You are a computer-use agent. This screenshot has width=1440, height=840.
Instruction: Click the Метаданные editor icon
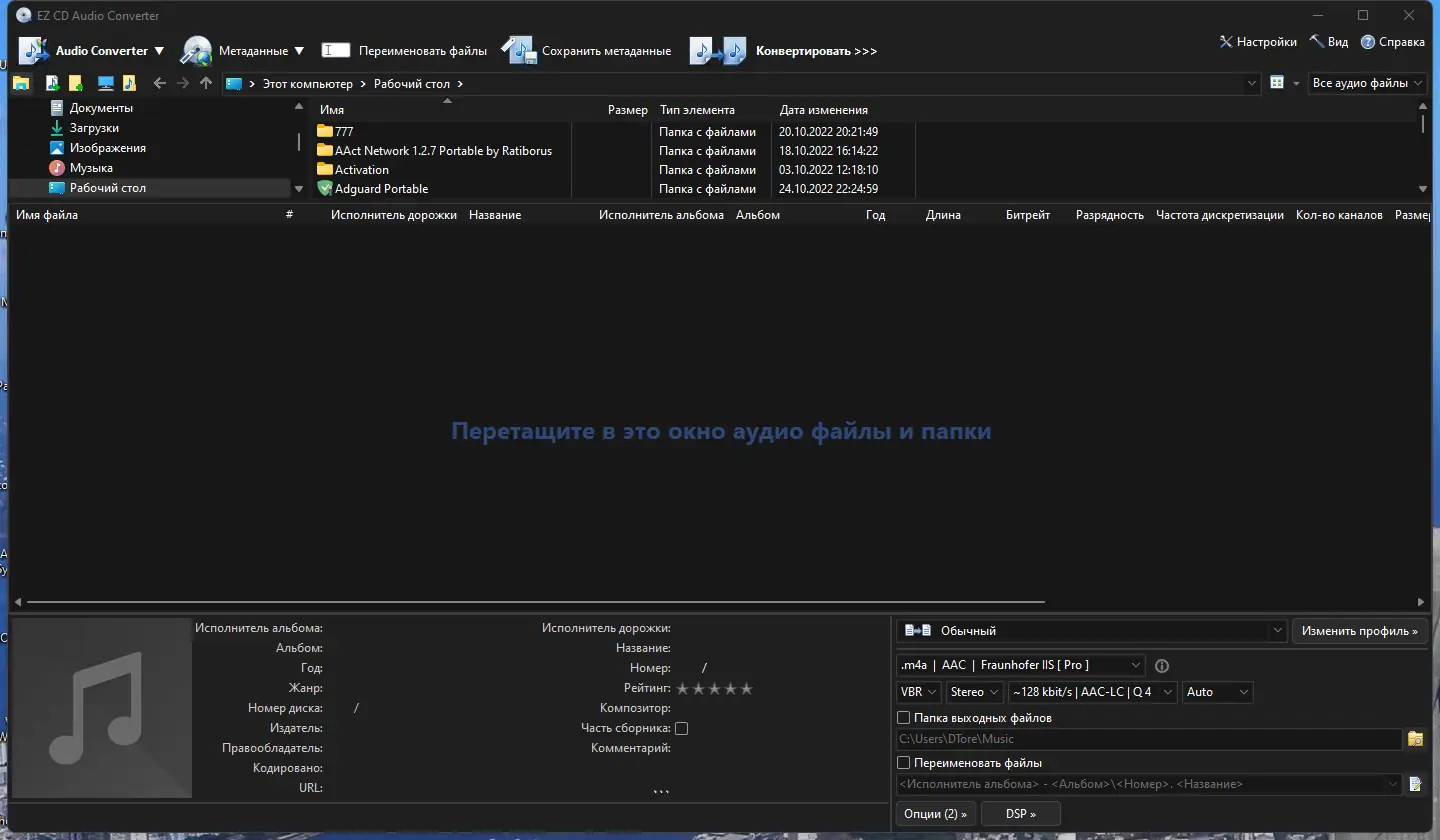coord(196,50)
